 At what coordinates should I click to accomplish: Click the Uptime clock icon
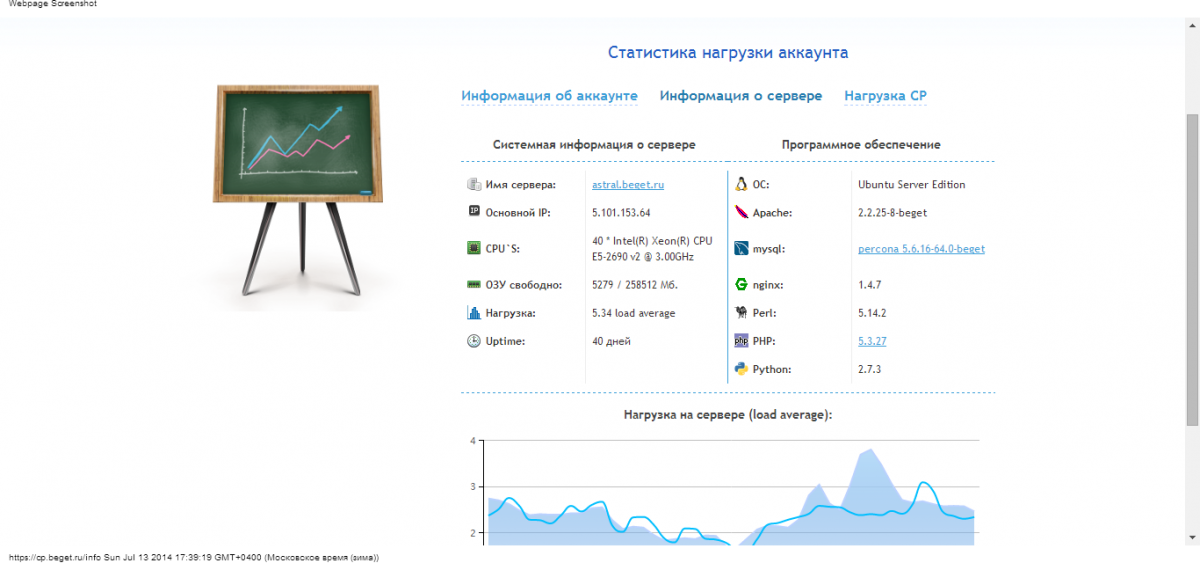(474, 341)
